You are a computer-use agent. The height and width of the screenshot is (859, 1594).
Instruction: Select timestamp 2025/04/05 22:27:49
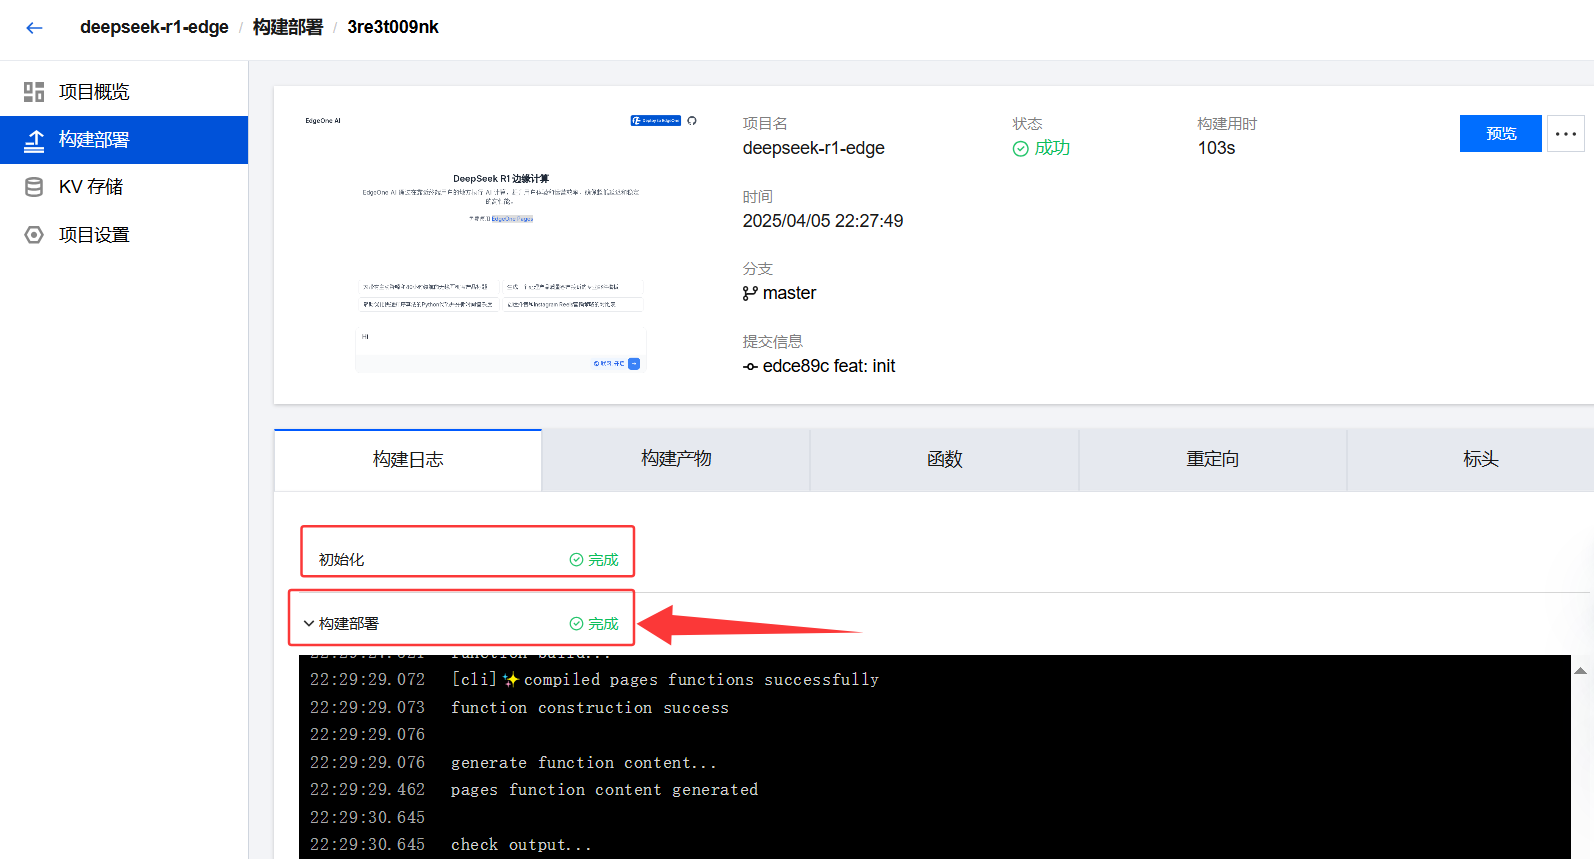click(822, 221)
